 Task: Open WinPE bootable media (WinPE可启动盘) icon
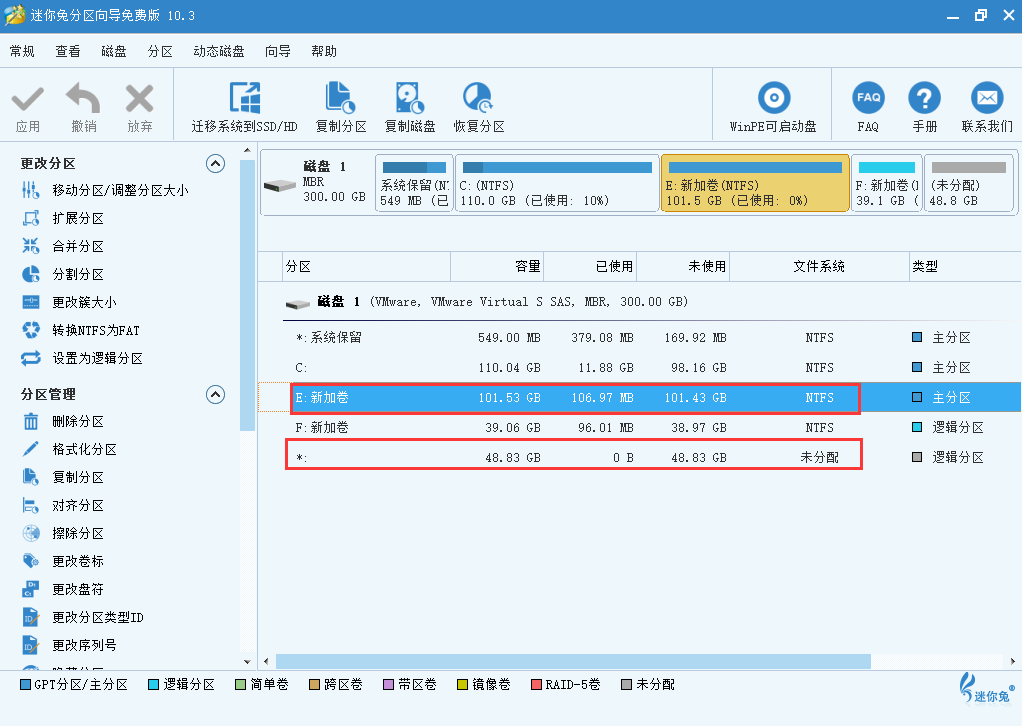click(x=774, y=98)
